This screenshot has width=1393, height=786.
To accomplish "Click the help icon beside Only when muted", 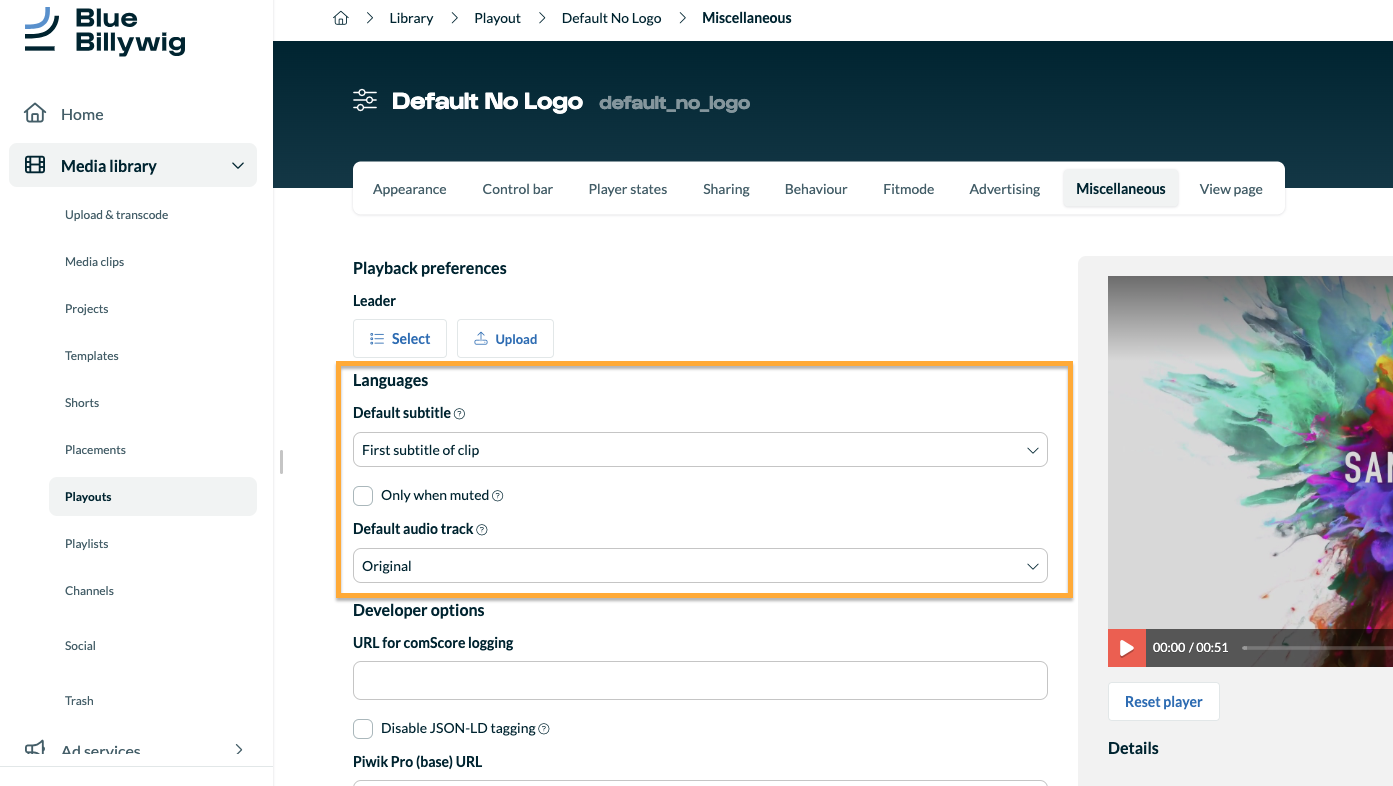I will (498, 496).
